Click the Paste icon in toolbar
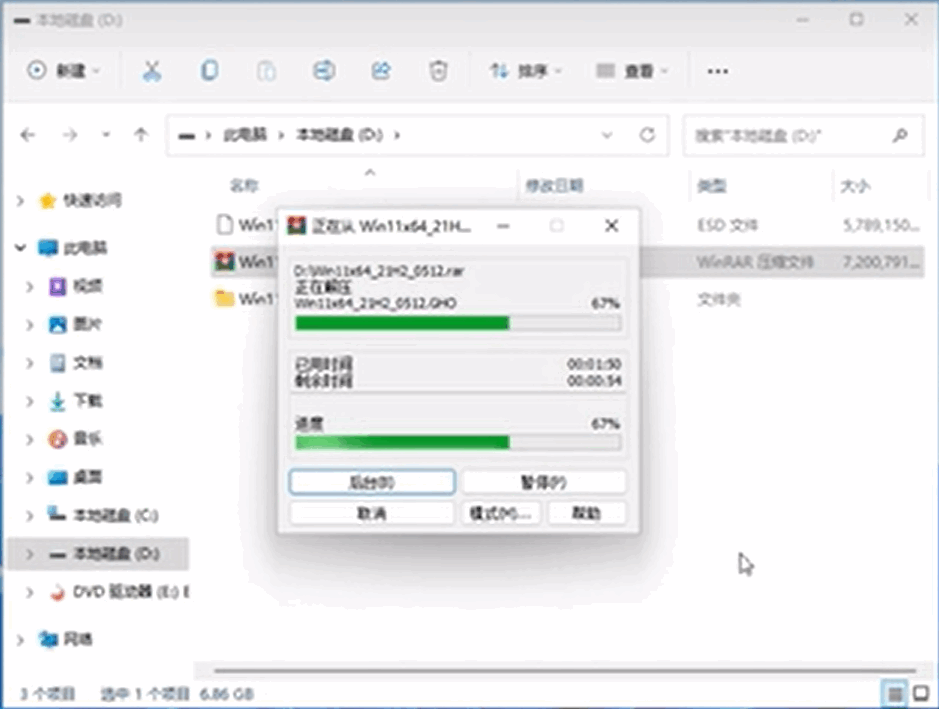939x709 pixels. [266, 71]
